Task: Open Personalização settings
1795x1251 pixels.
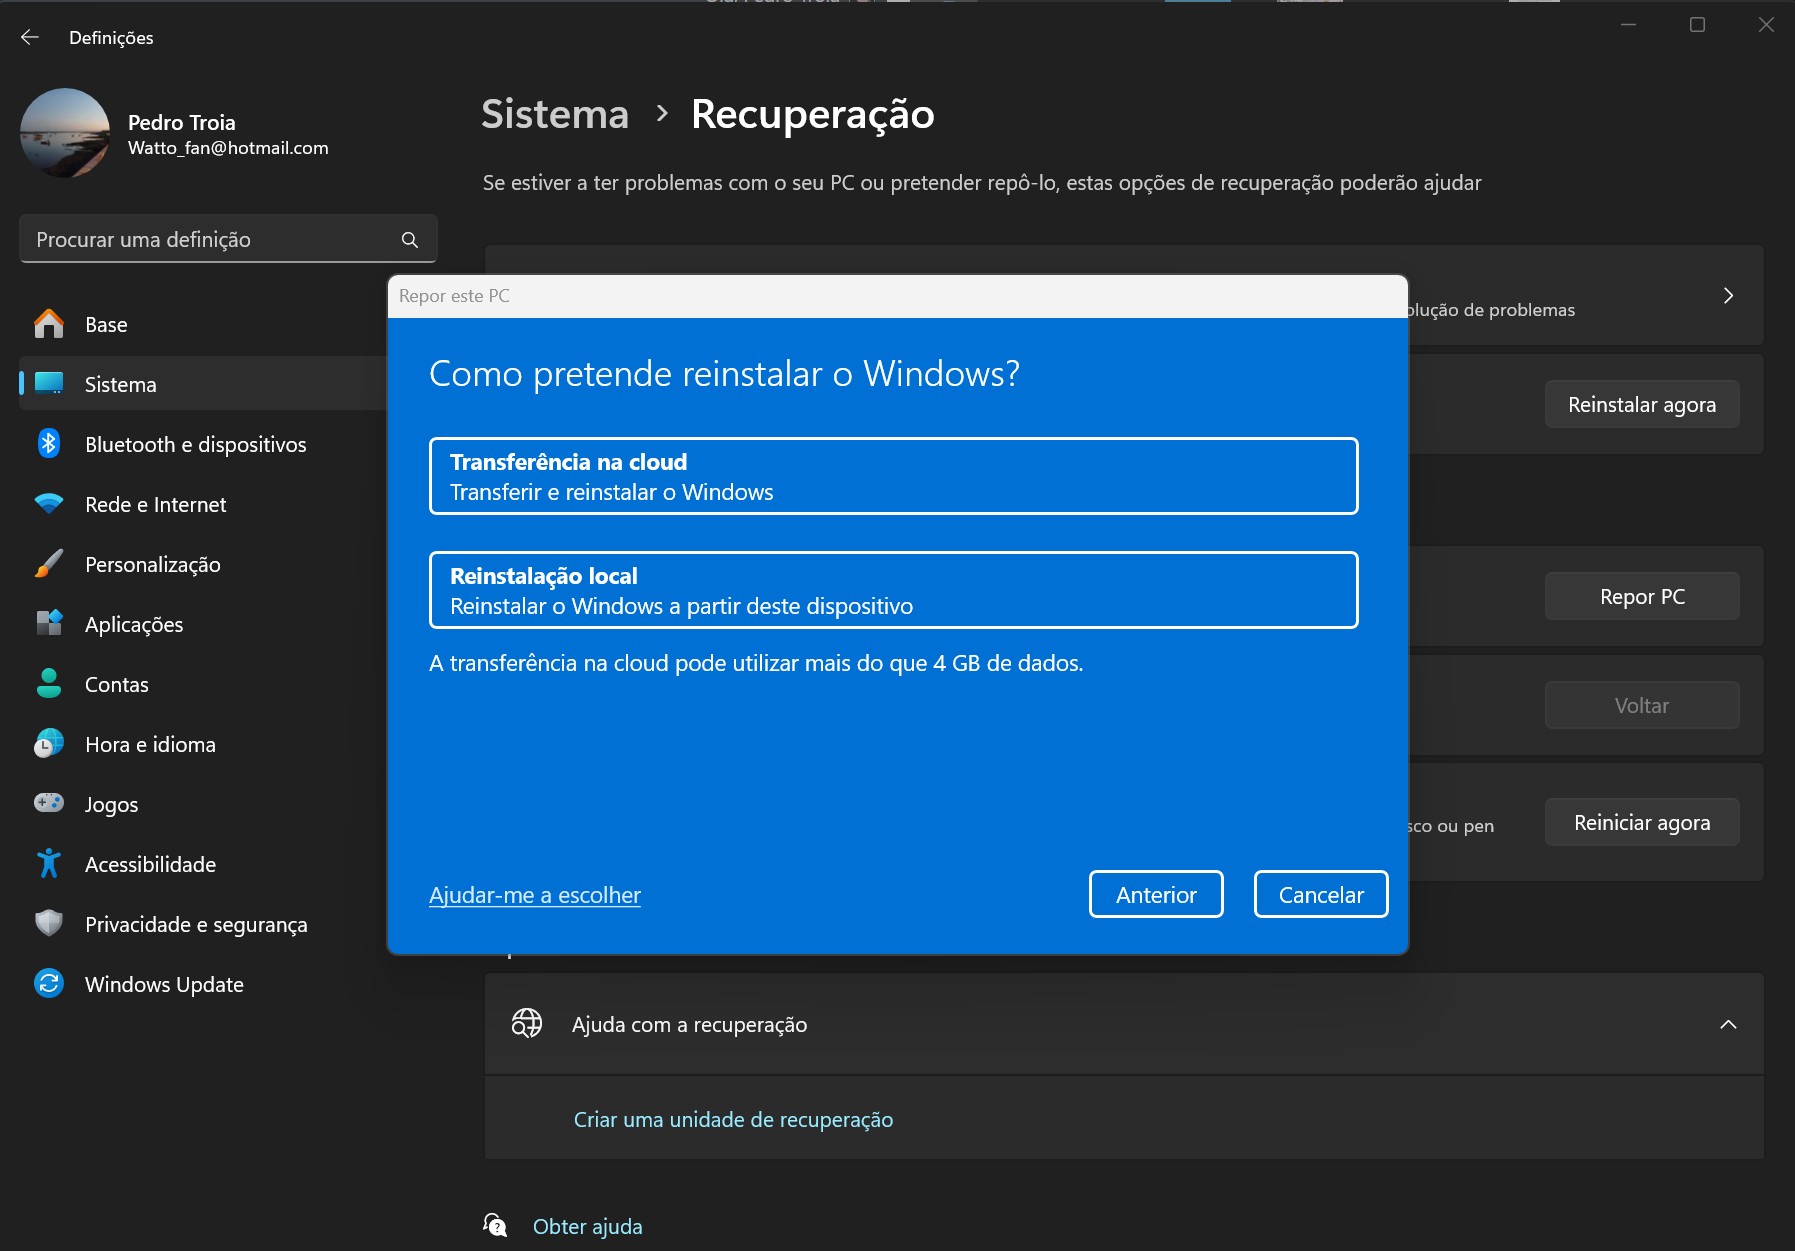Action: point(203,564)
